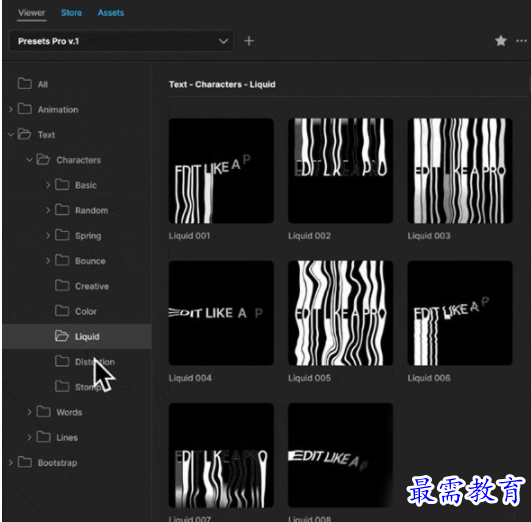Select the Lines label in the tree

click(67, 438)
